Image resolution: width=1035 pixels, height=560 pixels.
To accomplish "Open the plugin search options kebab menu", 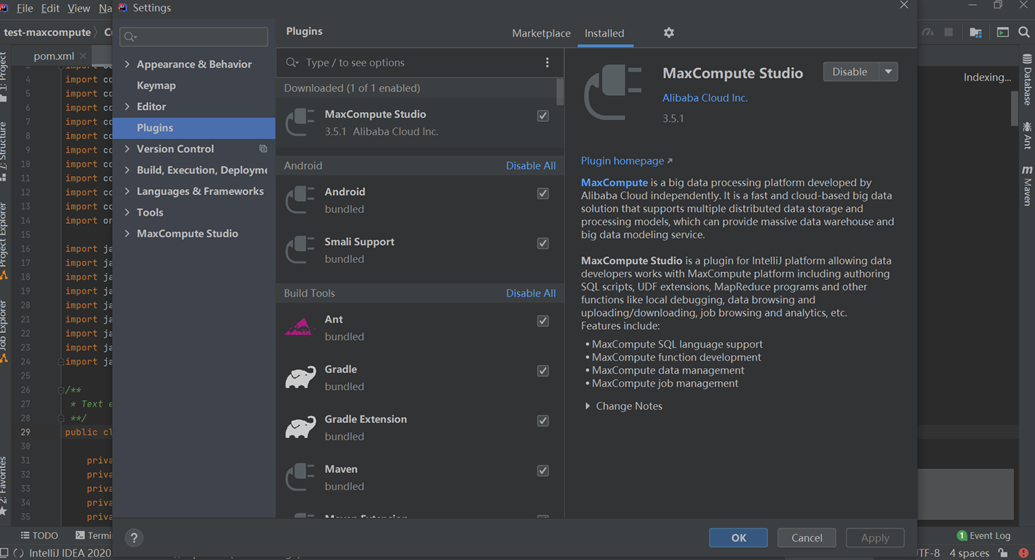I will coord(547,62).
